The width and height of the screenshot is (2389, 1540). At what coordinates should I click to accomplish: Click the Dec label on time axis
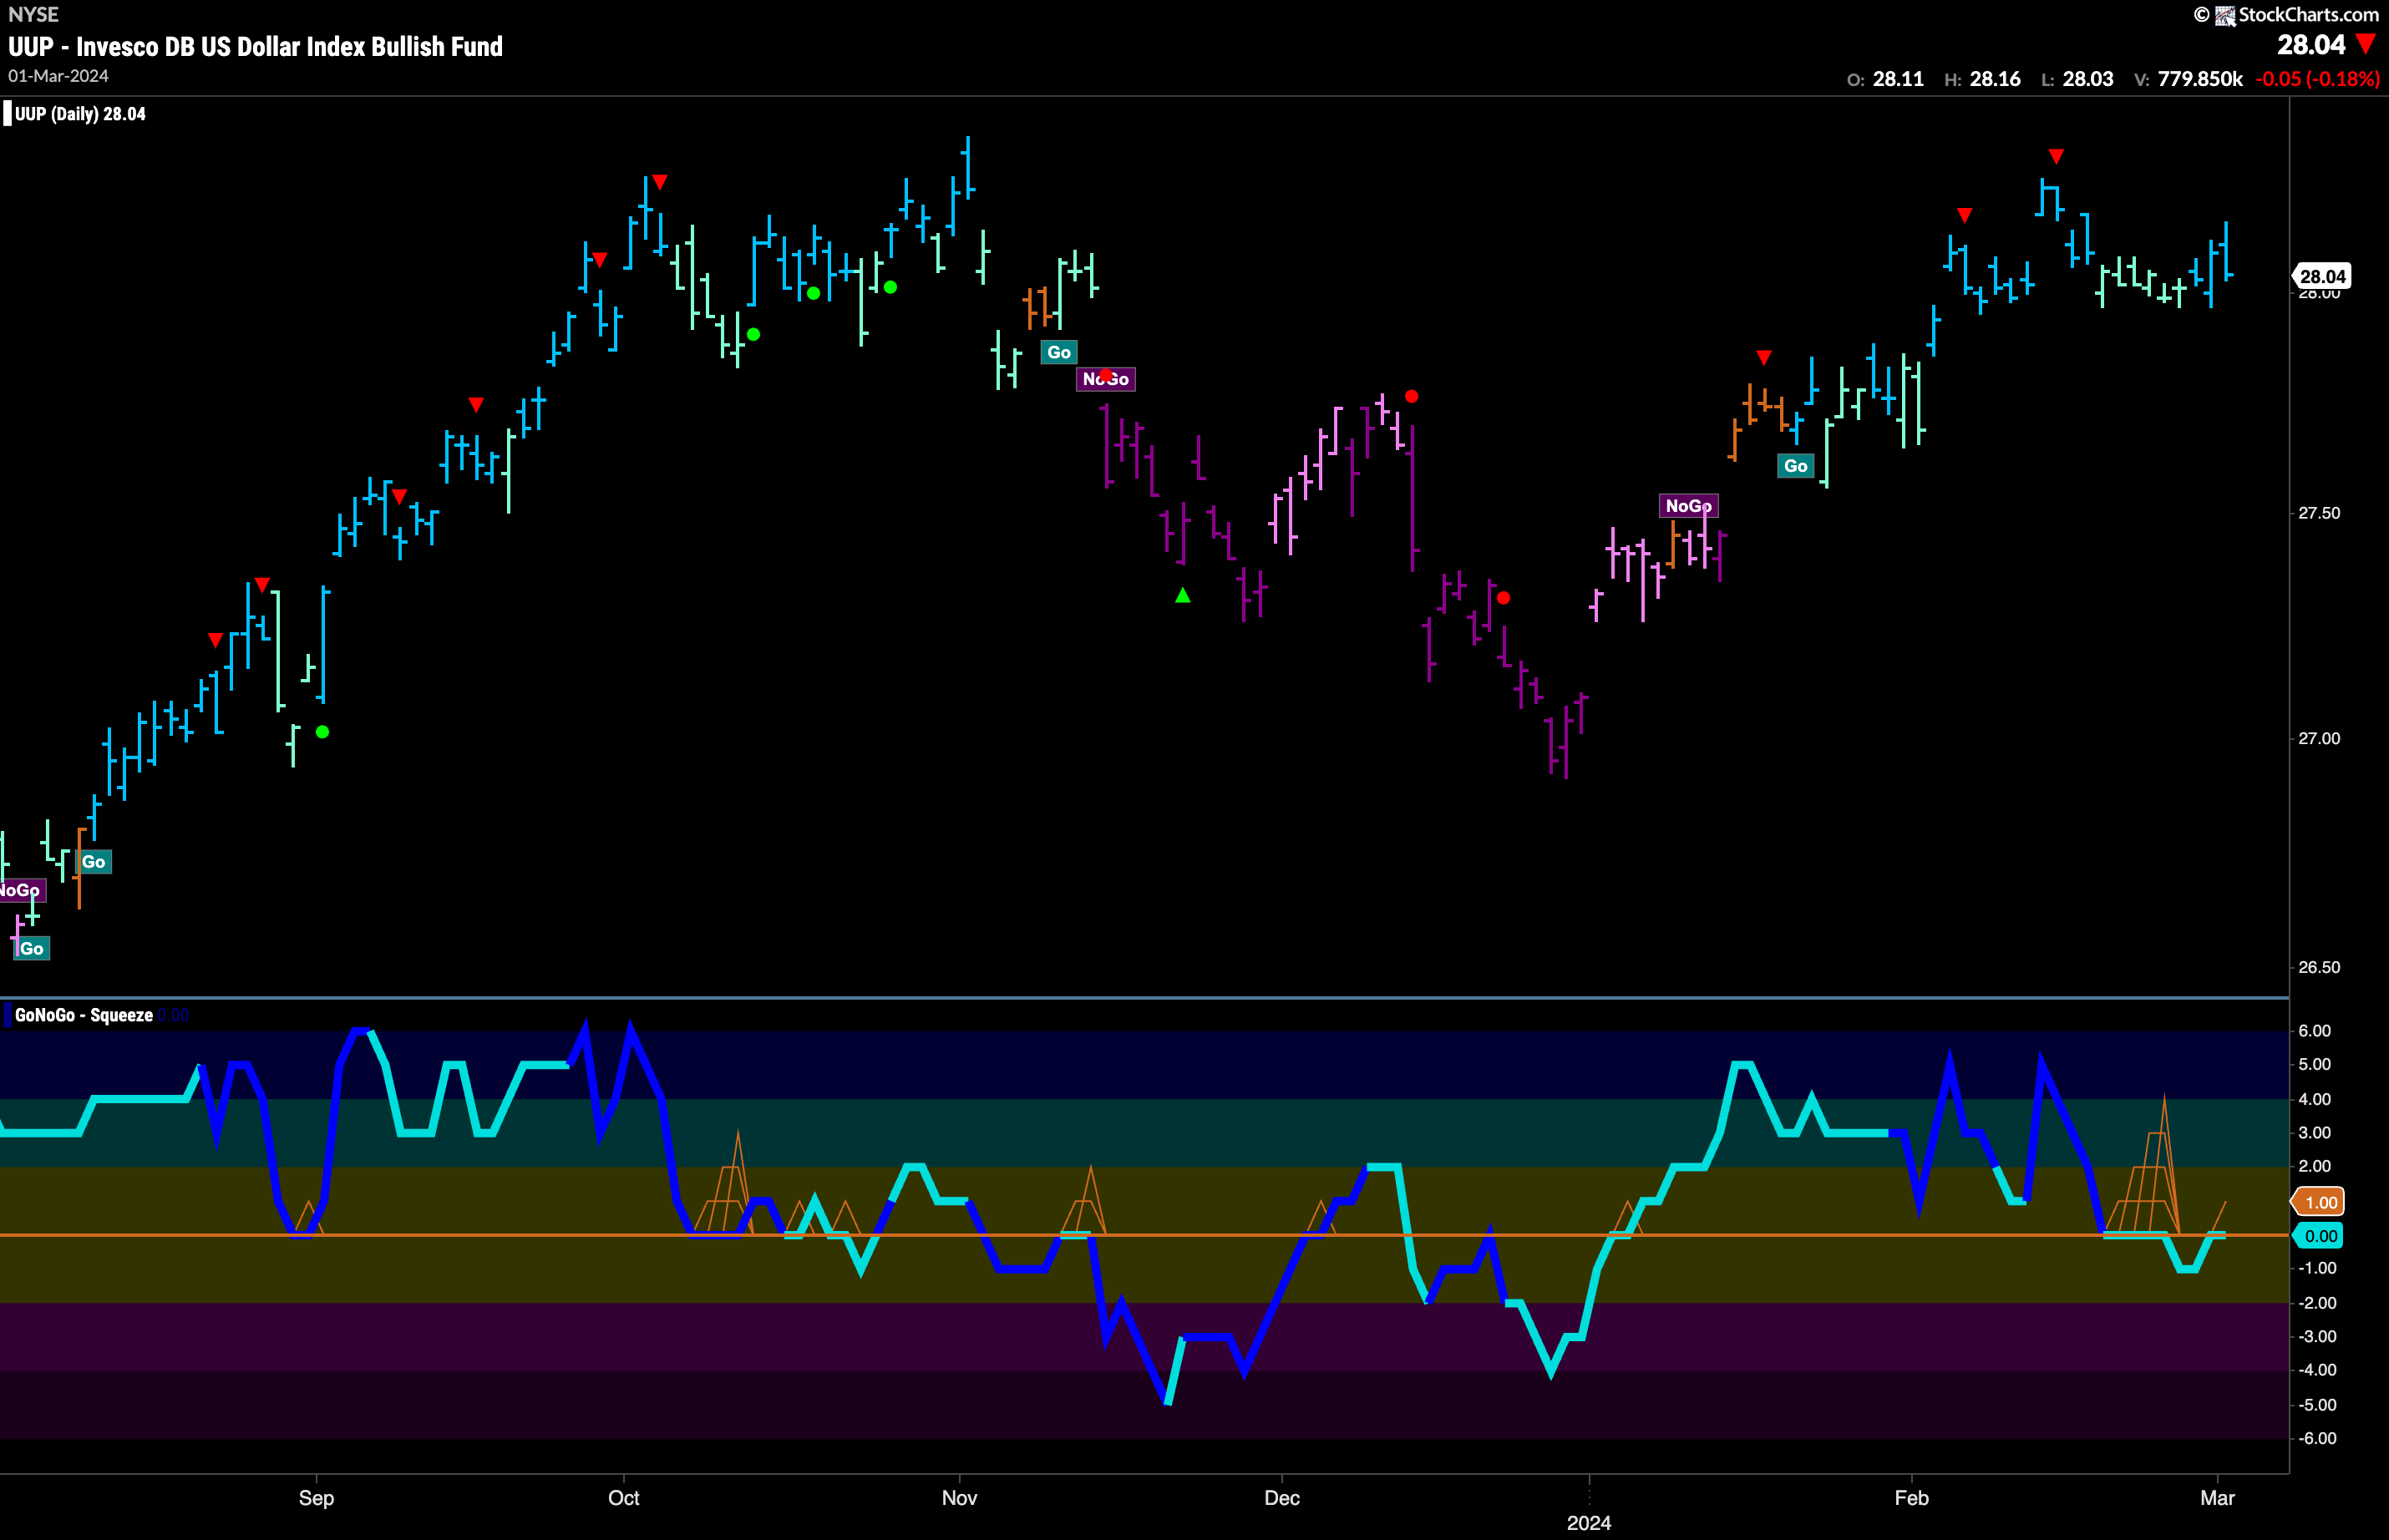1282,1498
